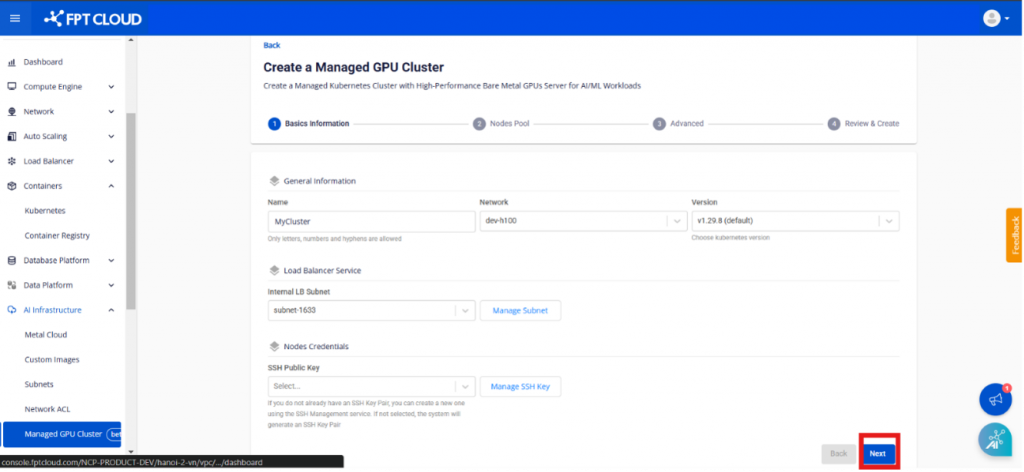Click the Database Platform icon
The image size is (1024, 472).
pos(11,260)
